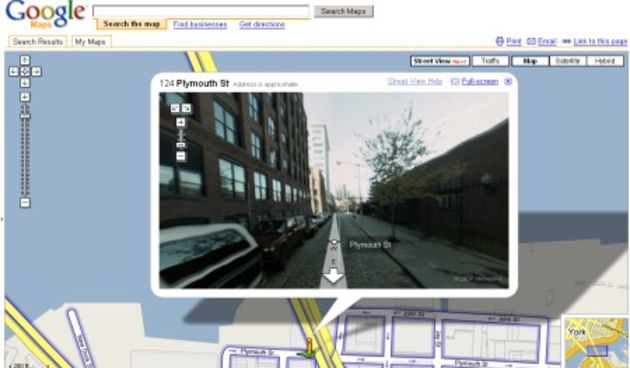Zoom in the Street View image
Viewport: 630px width, 368px height.
point(181,123)
